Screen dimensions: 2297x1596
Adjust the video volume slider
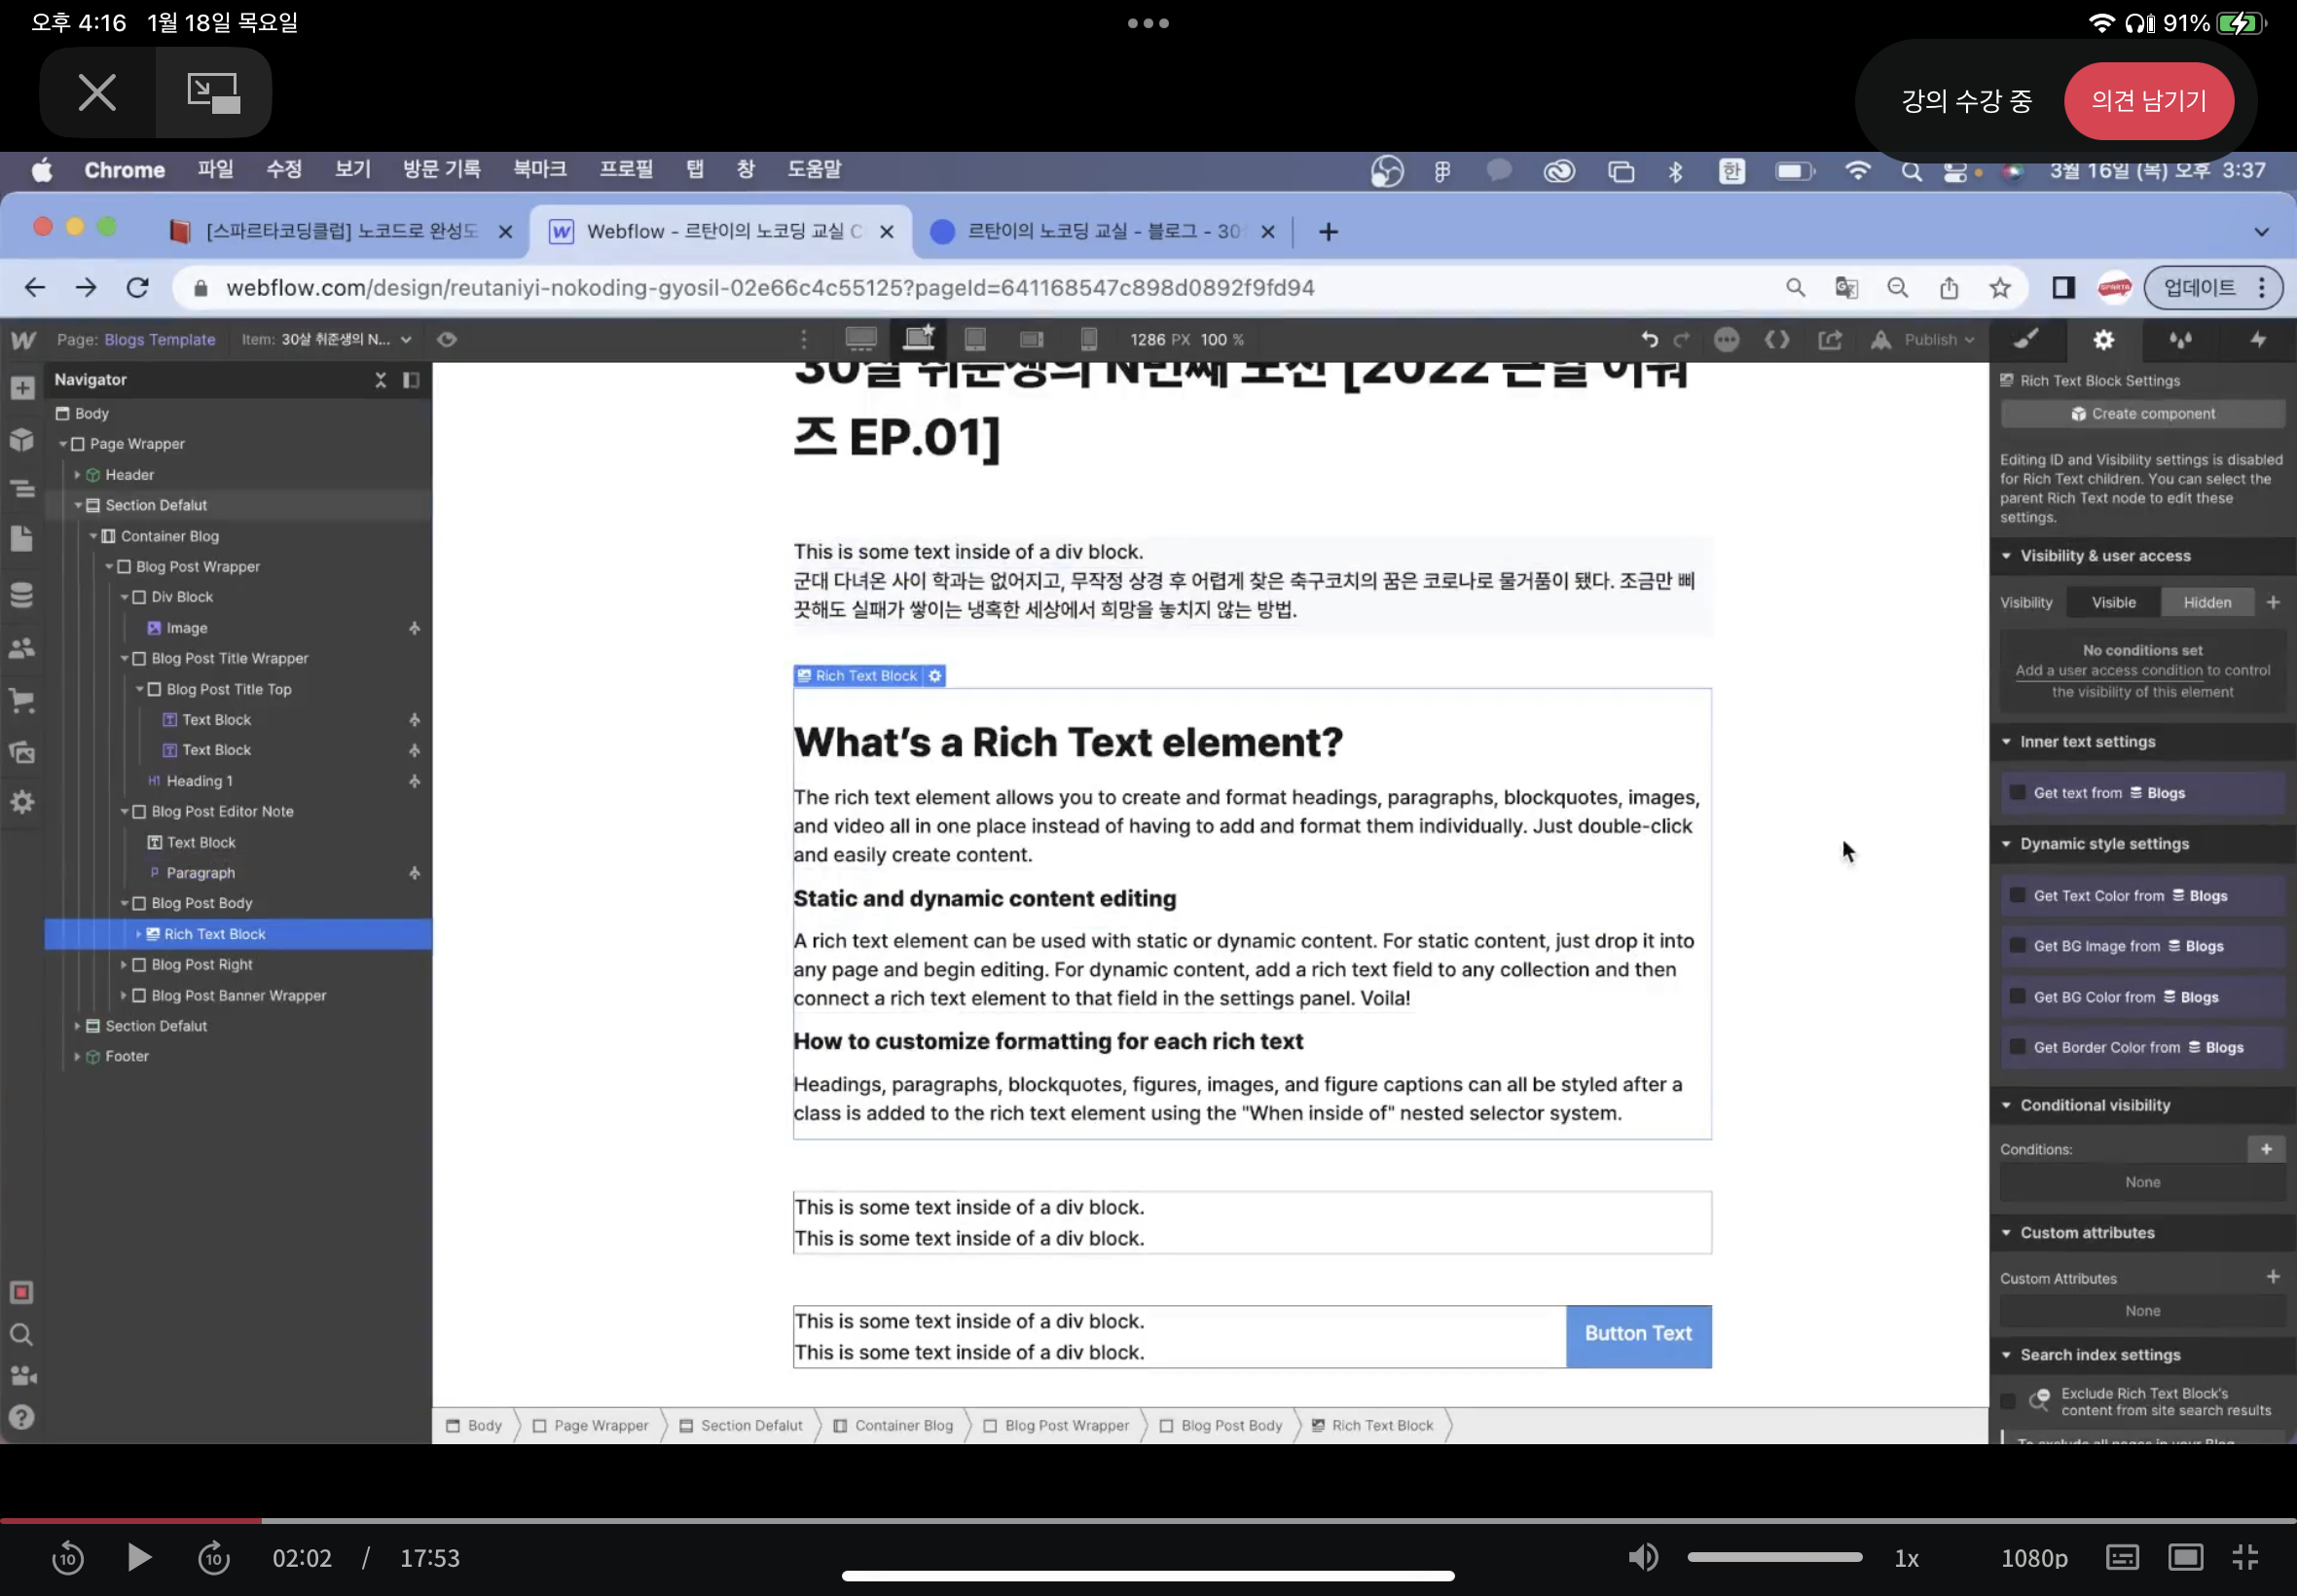point(1774,1557)
